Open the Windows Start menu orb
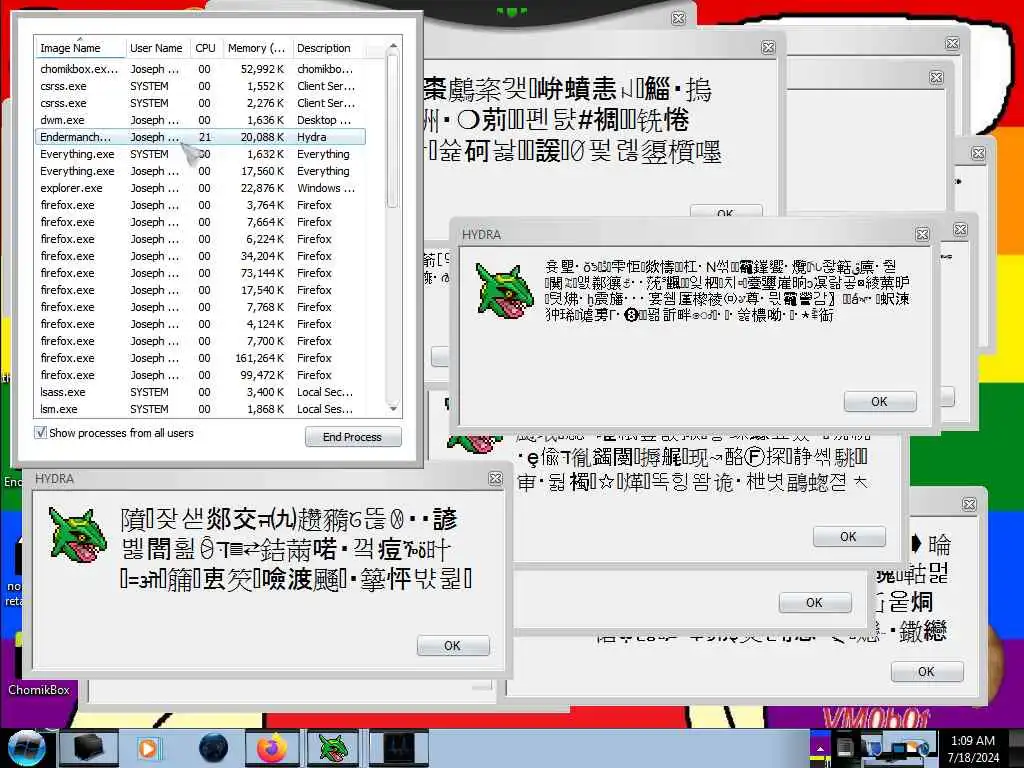The height and width of the screenshot is (768, 1024). pos(25,749)
